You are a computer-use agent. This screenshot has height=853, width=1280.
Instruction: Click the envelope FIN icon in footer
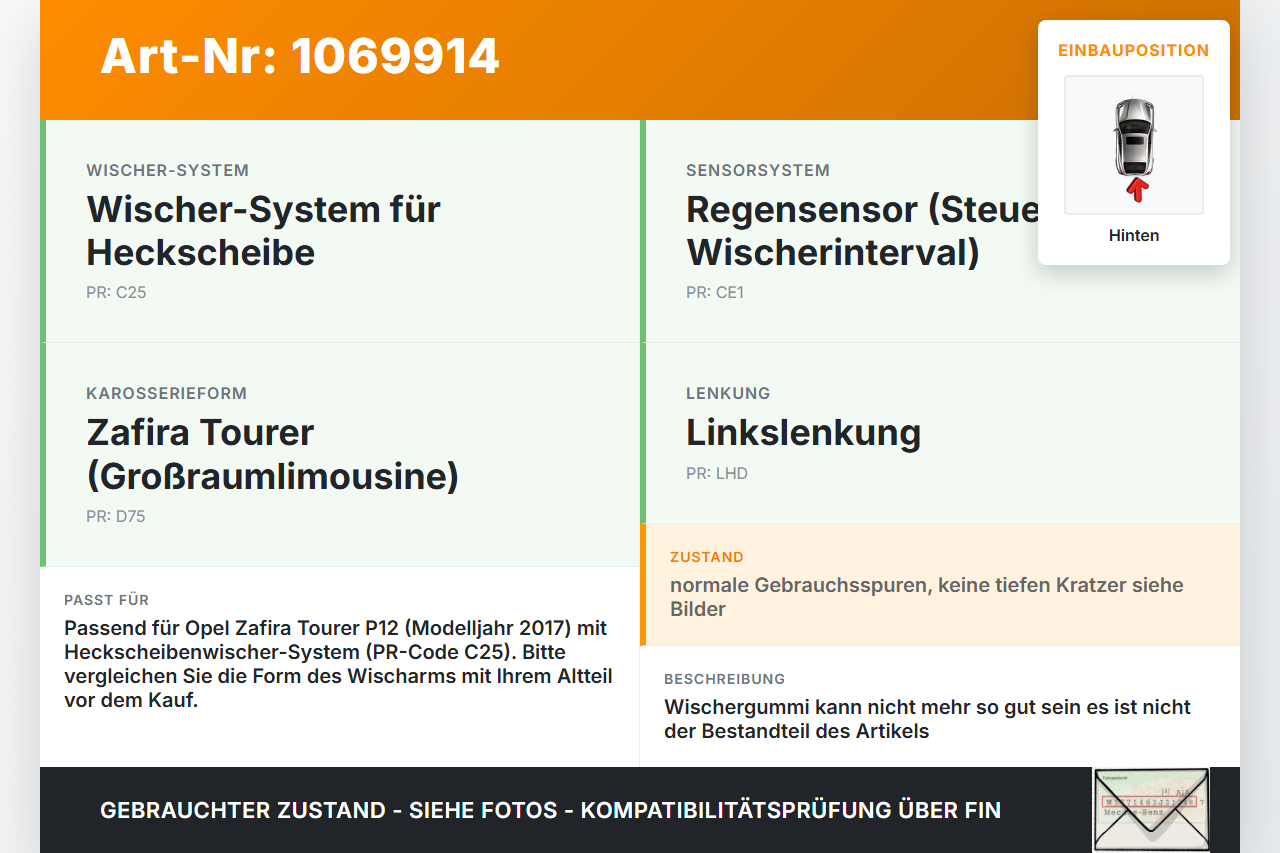coord(1151,810)
